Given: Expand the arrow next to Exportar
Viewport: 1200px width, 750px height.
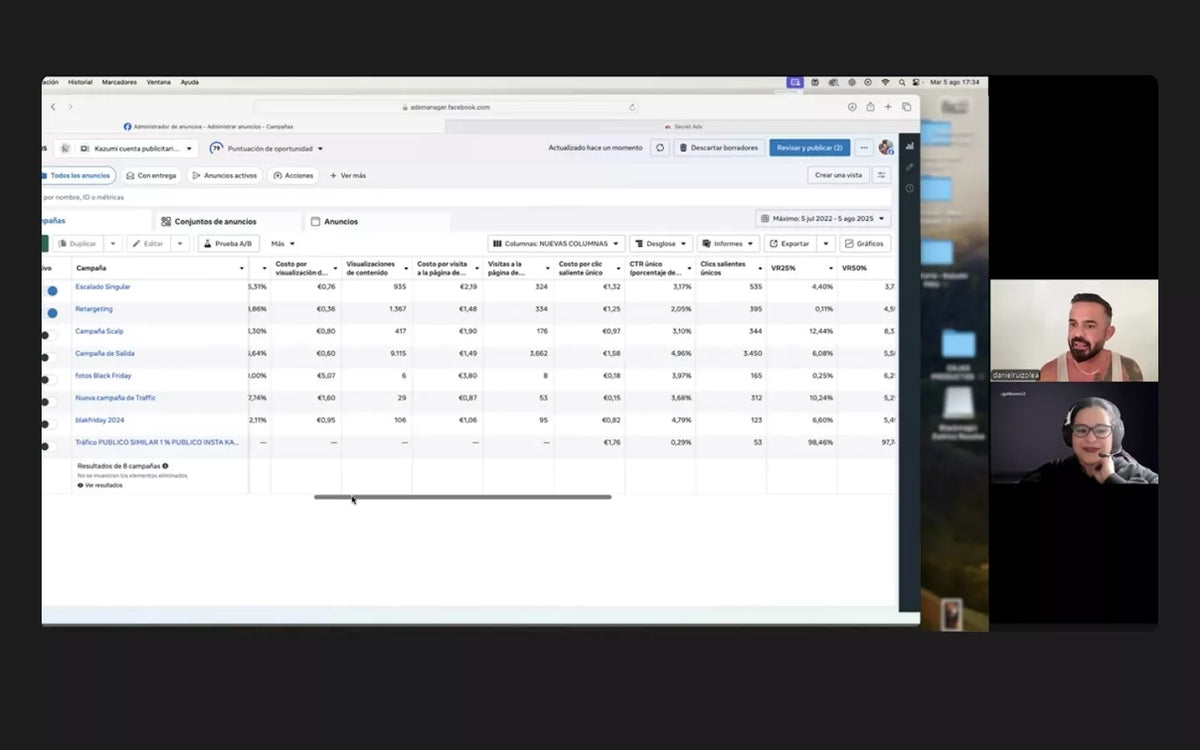Looking at the screenshot, I should 825,243.
